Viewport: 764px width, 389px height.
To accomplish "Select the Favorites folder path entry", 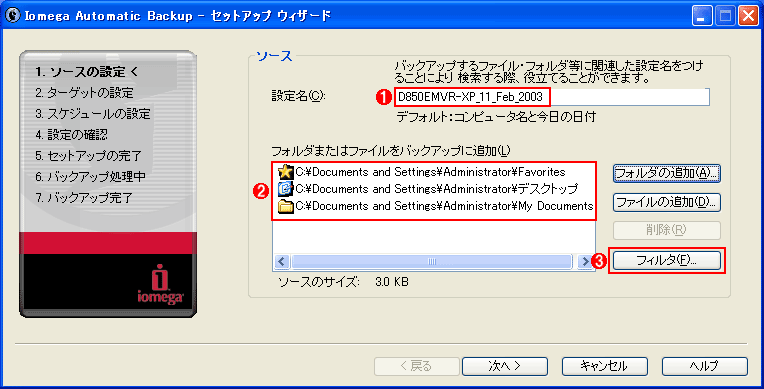I will [x=430, y=172].
